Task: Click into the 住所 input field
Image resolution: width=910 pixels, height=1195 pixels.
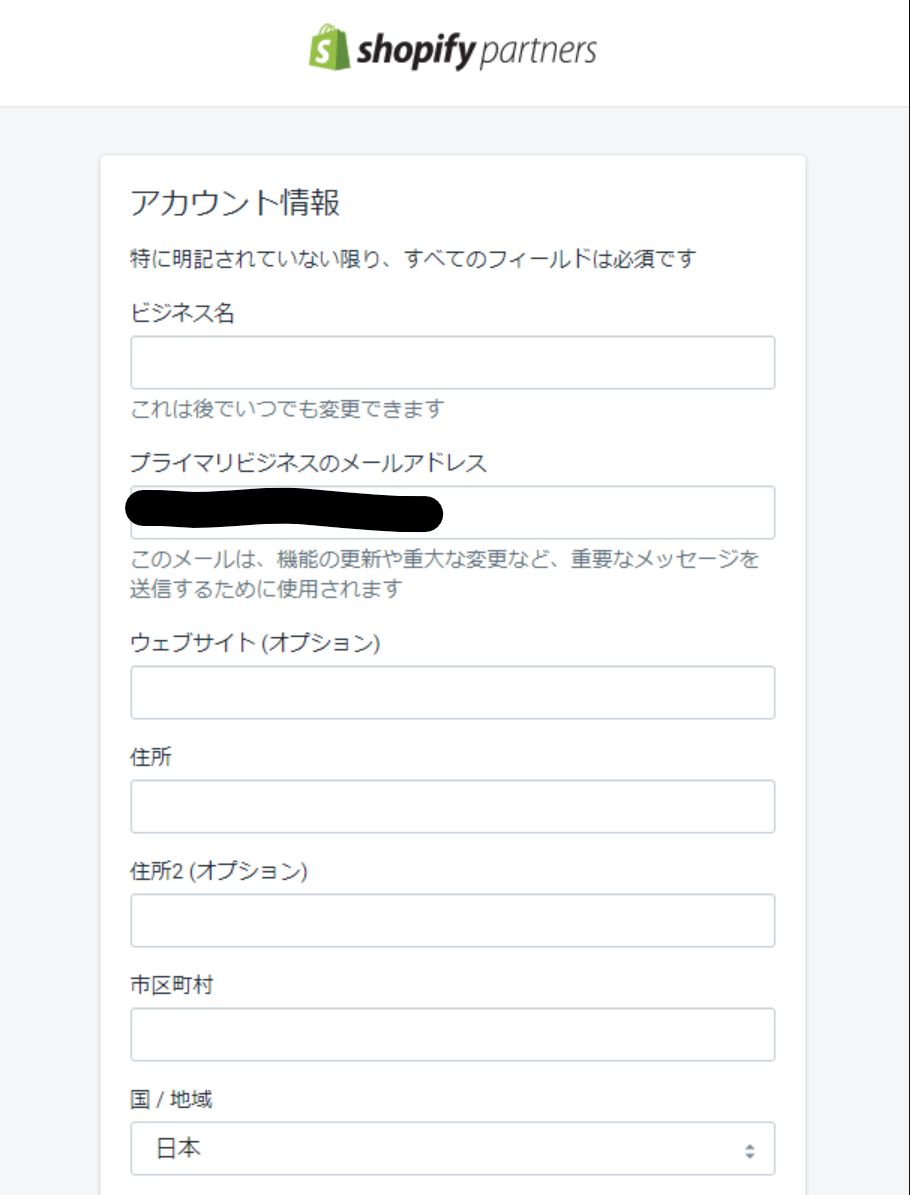Action: click(453, 806)
